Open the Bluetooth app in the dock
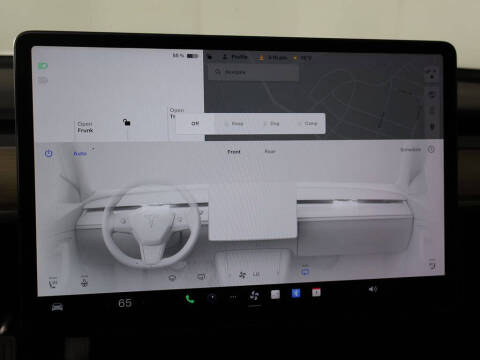 pos(296,293)
